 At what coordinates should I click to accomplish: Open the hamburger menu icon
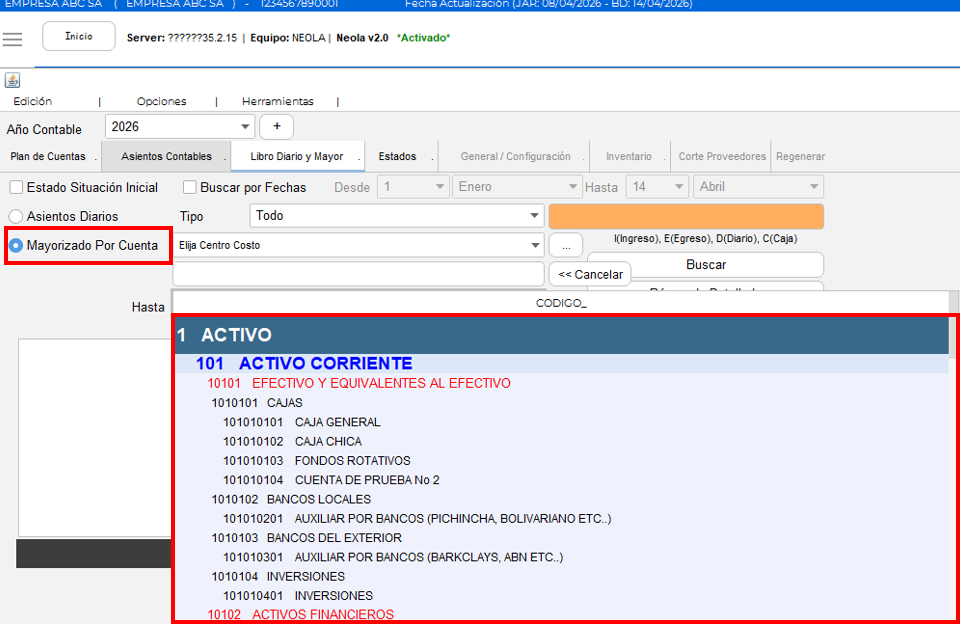(x=12, y=39)
